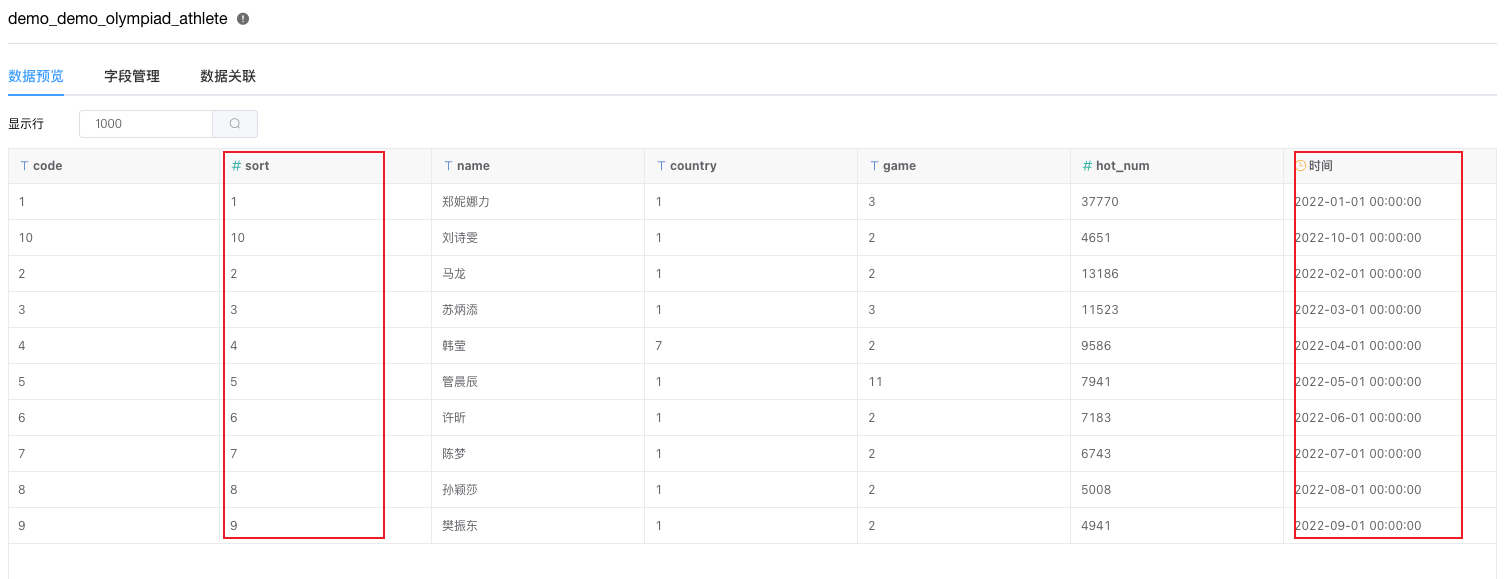The width and height of the screenshot is (1505, 579).
Task: Click the search magnifier next to row limit input
Action: 234,123
